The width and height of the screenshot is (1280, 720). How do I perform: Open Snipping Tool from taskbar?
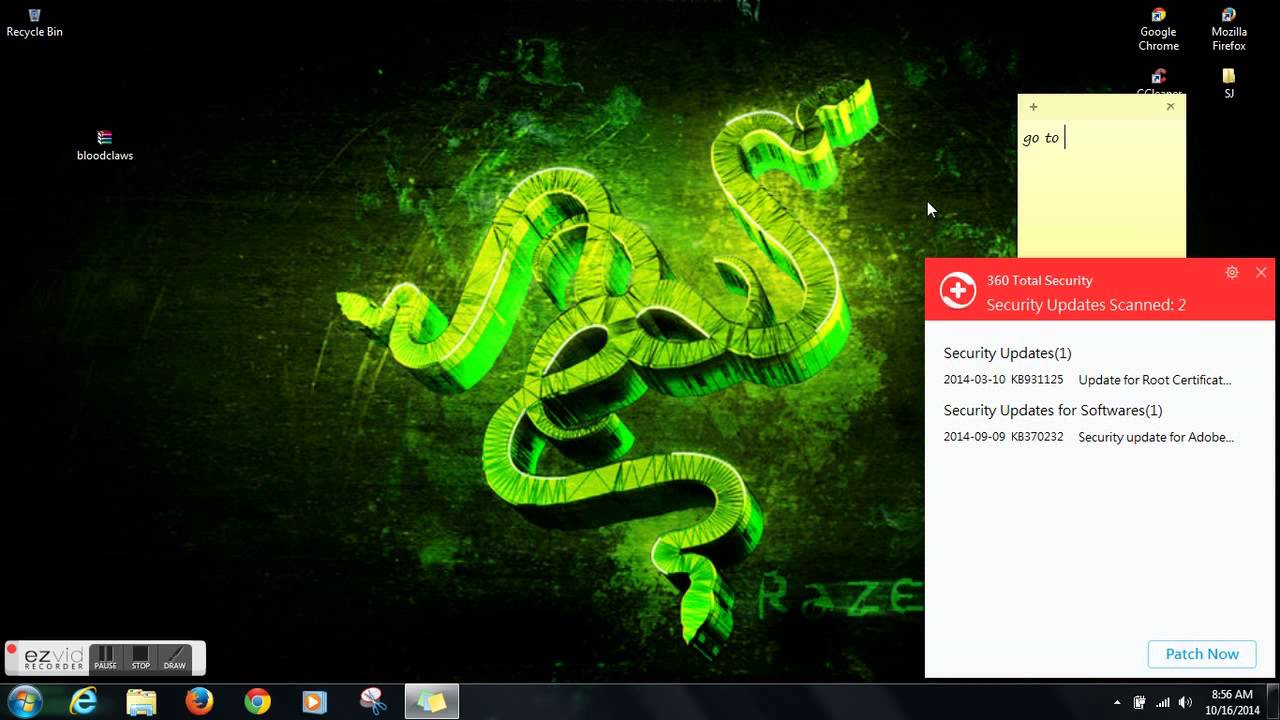tap(373, 702)
